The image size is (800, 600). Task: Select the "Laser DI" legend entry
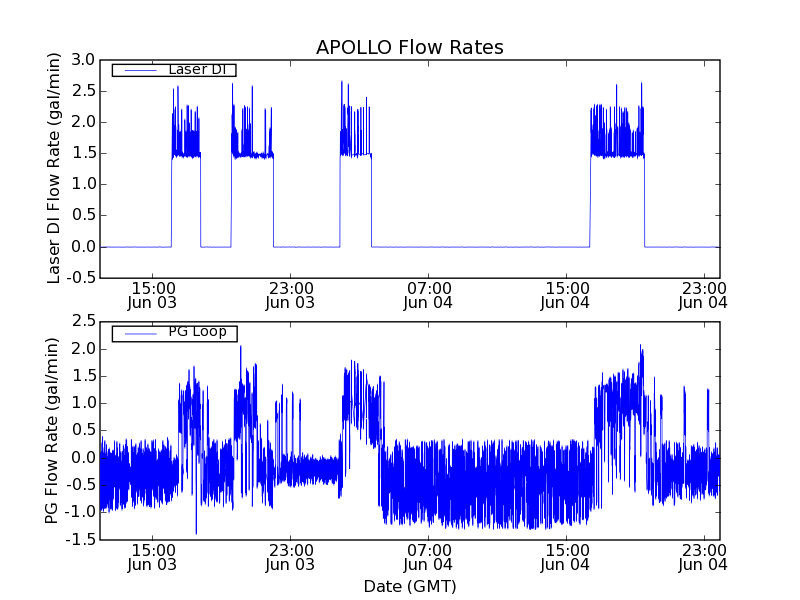coord(174,70)
